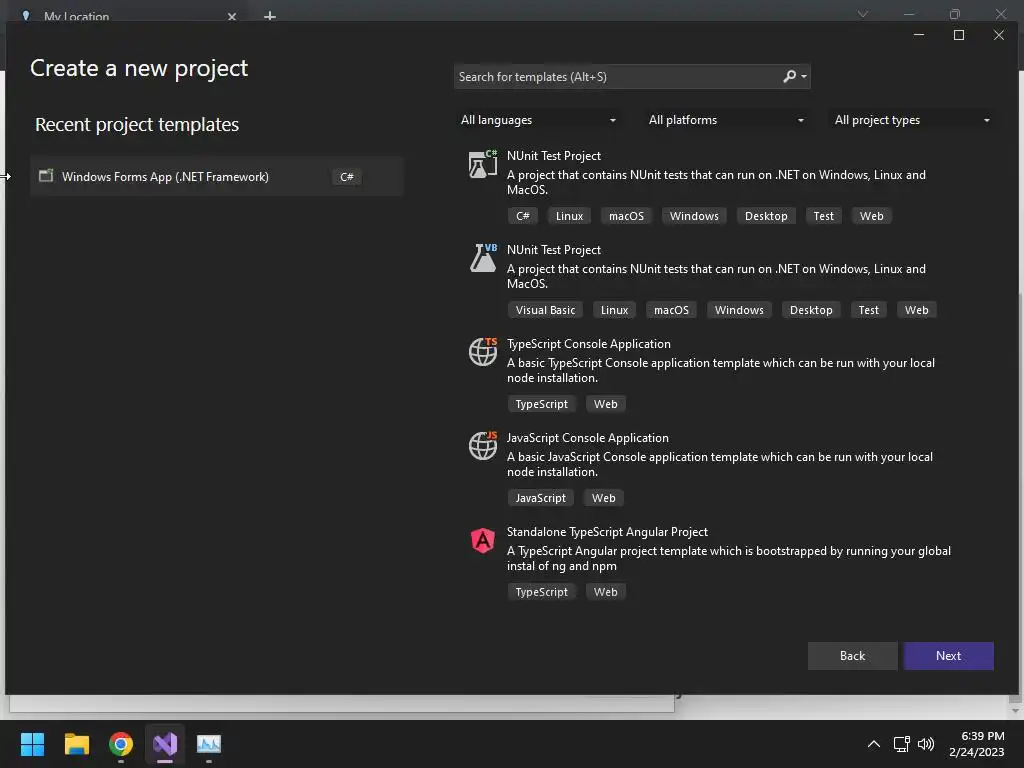The height and width of the screenshot is (768, 1024).
Task: Minimize the Create a new project dialog
Action: [919, 35]
